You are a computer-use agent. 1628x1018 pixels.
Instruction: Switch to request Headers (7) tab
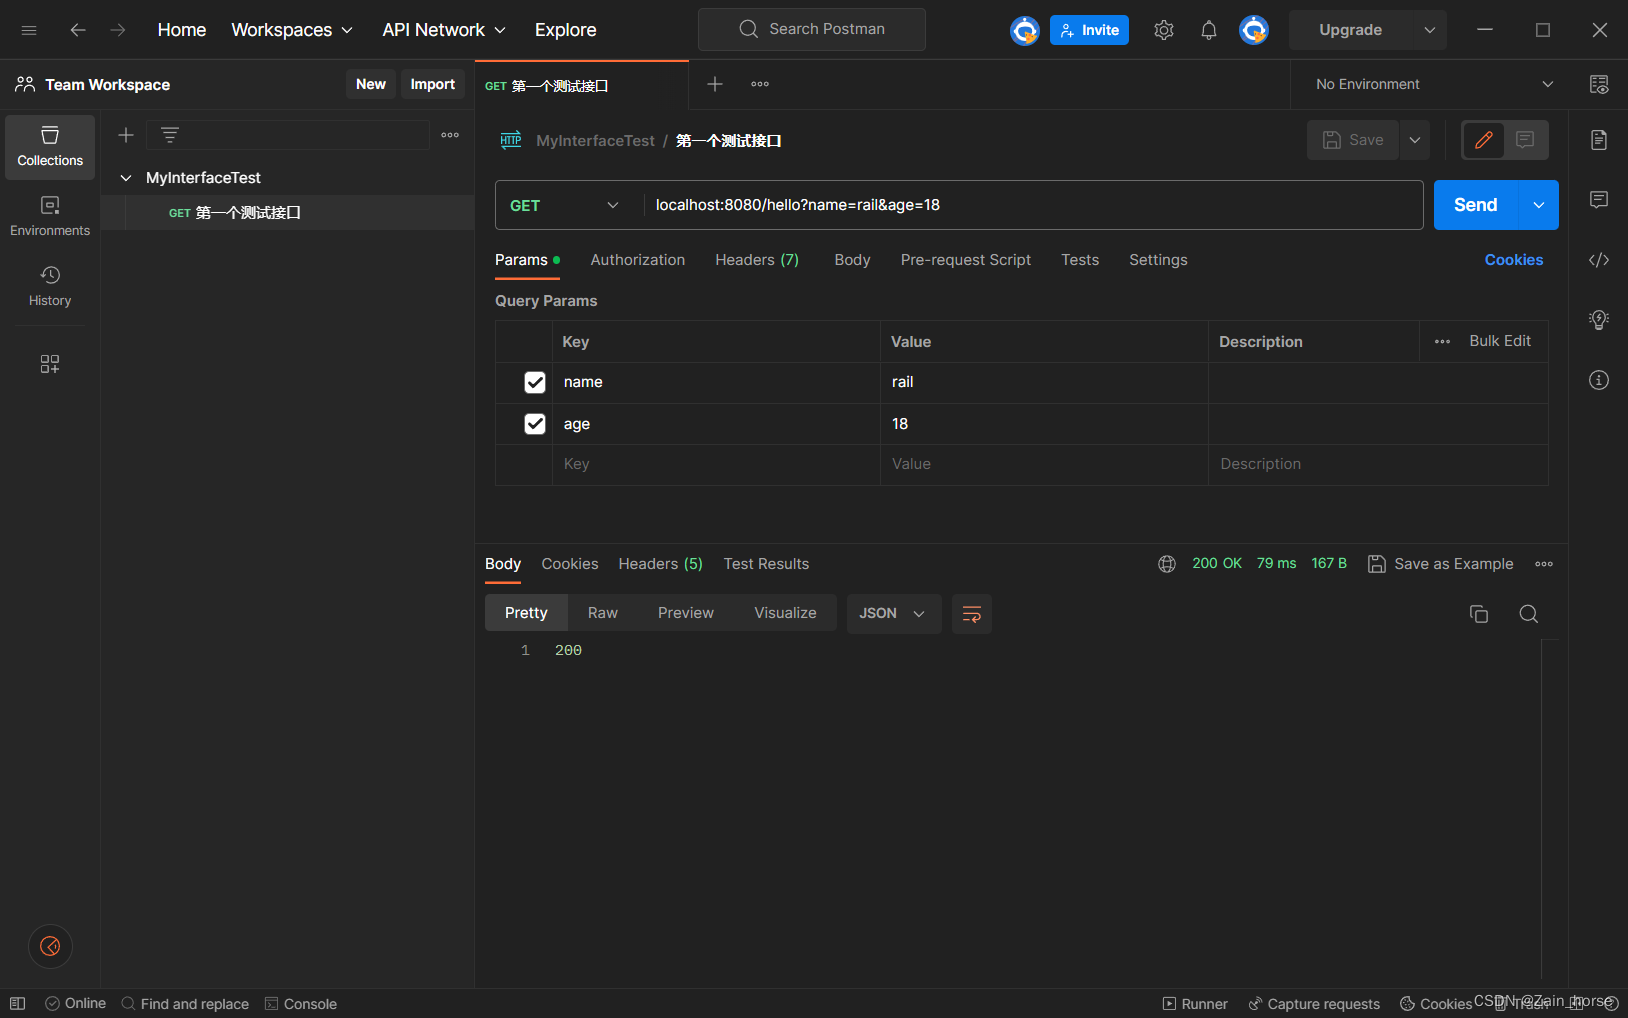coord(757,260)
